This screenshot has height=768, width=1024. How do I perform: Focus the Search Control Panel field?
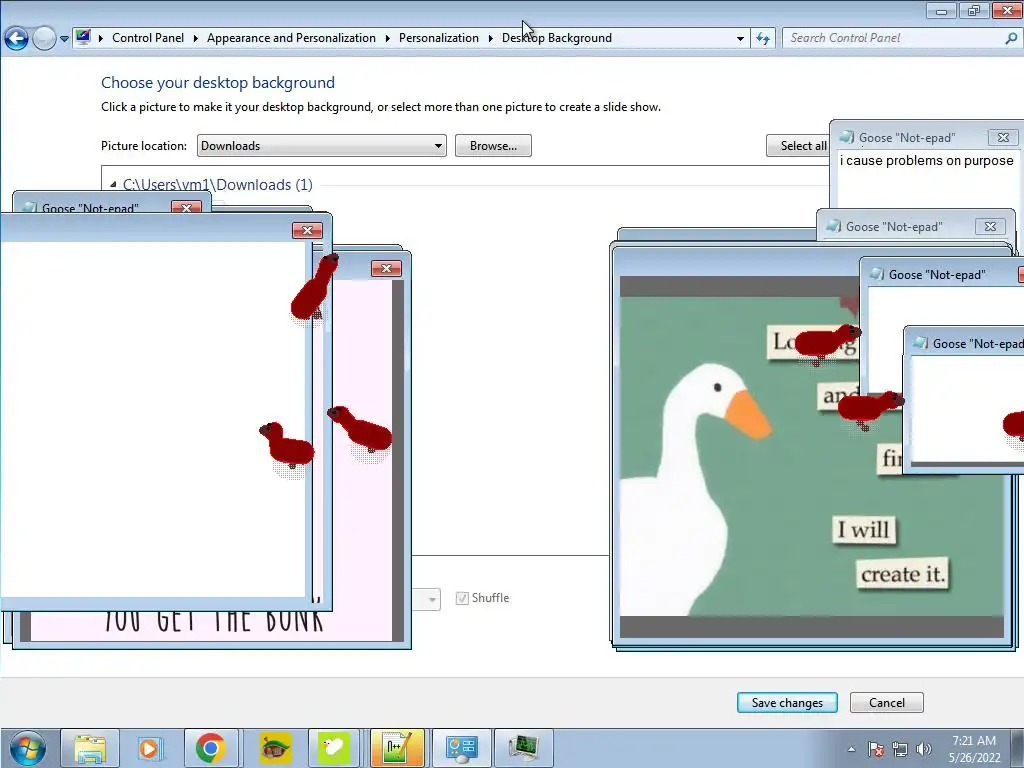coord(893,38)
